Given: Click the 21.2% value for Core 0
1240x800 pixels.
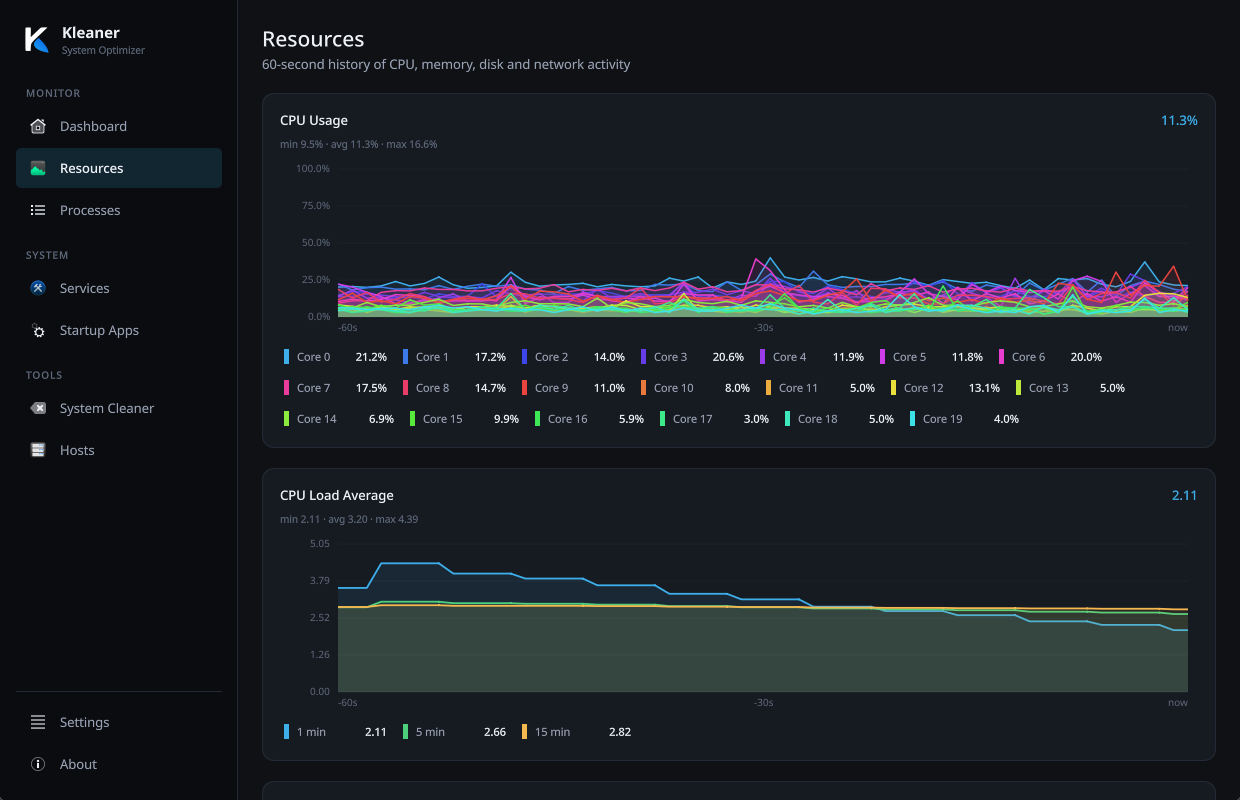Looking at the screenshot, I should pos(371,357).
